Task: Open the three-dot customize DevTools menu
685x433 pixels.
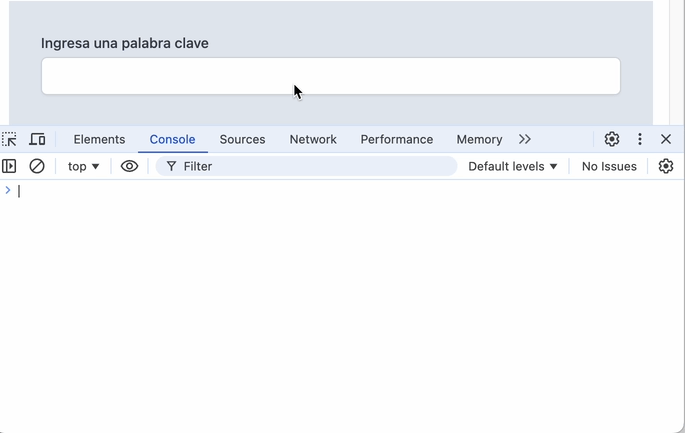Action: tap(640, 139)
